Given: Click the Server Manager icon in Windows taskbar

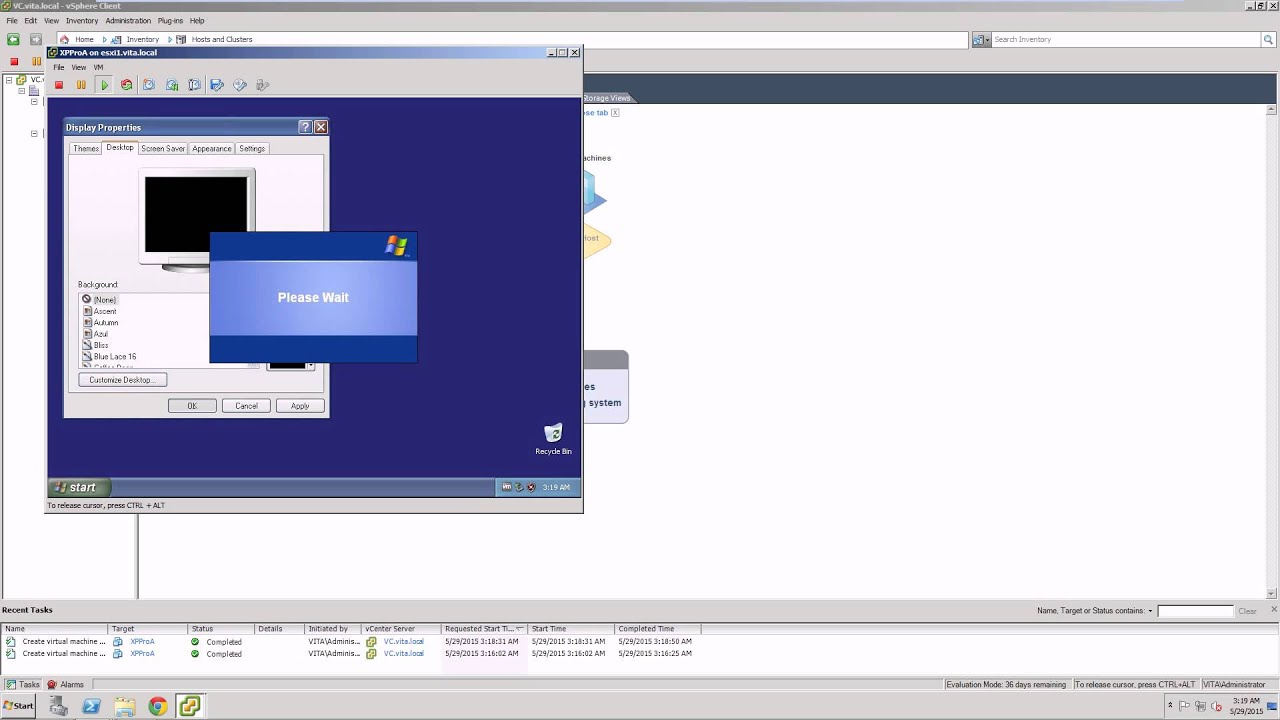Looking at the screenshot, I should coord(59,706).
